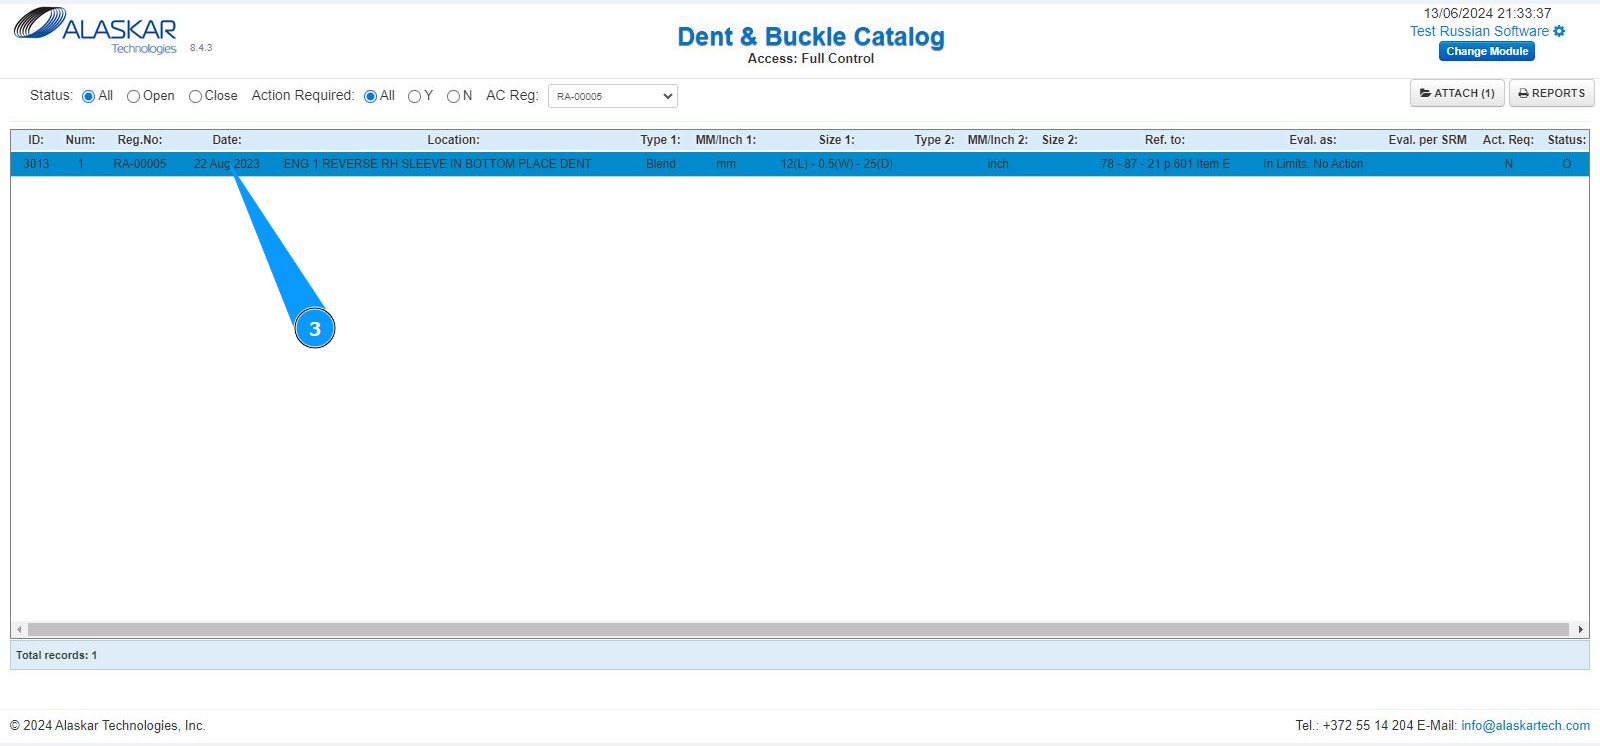Sort by Reg.No column header
Image resolution: width=1600 pixels, height=746 pixels.
coord(140,140)
